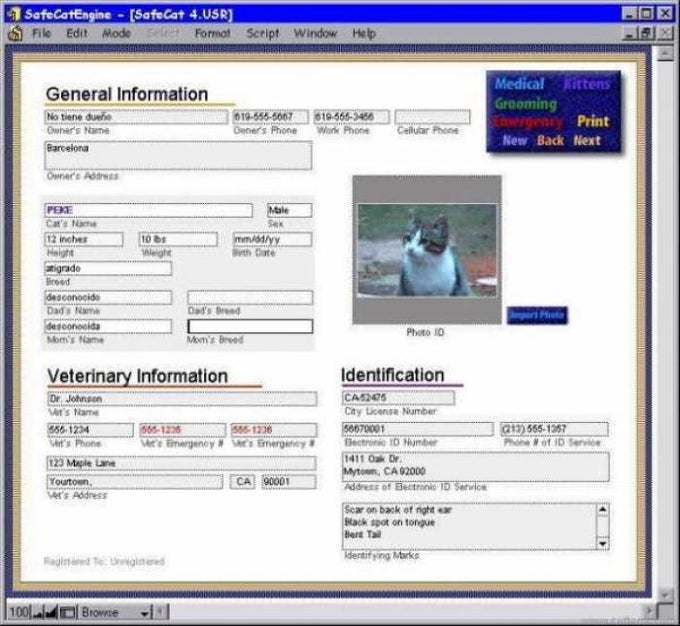Restore the inner document window
Screen dimensions: 680x626
click(646, 33)
